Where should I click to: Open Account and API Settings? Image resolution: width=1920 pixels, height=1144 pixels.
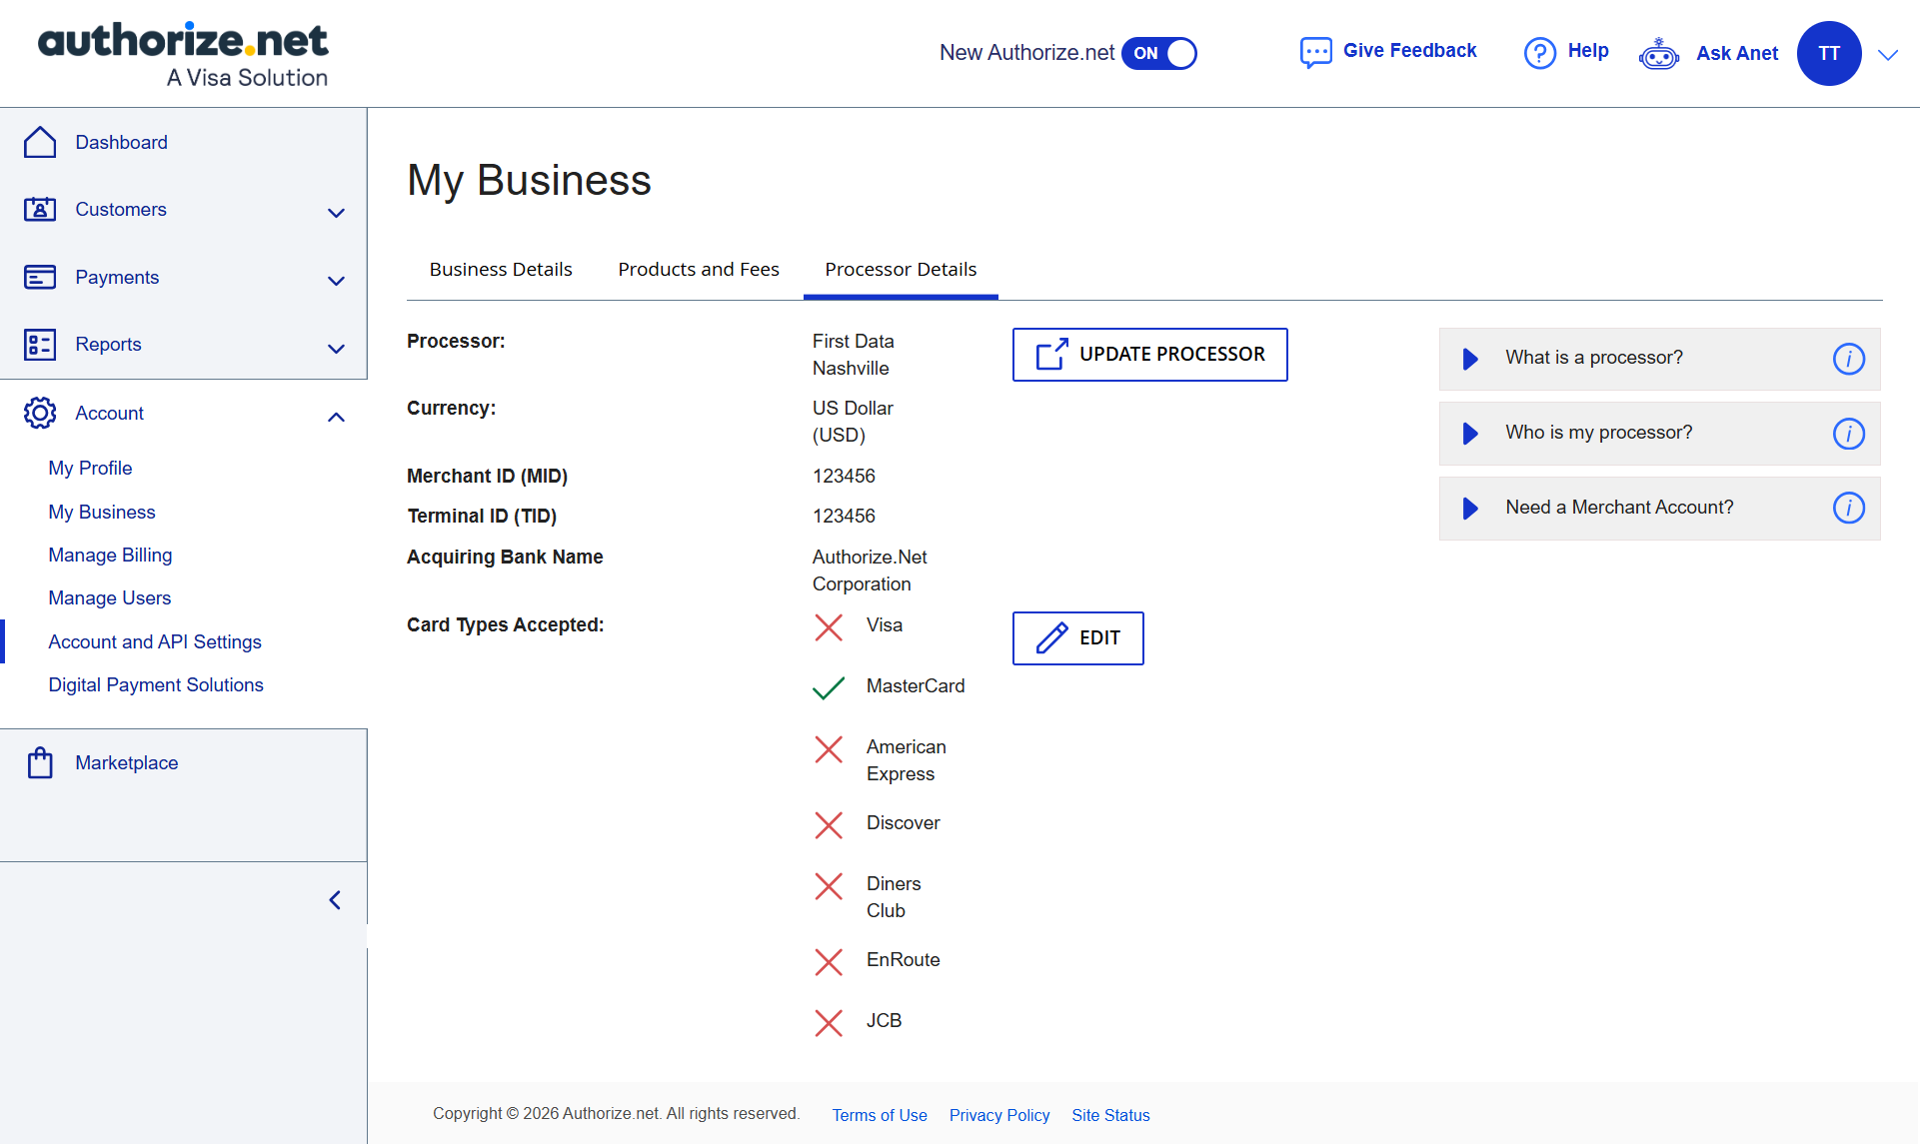click(x=155, y=642)
